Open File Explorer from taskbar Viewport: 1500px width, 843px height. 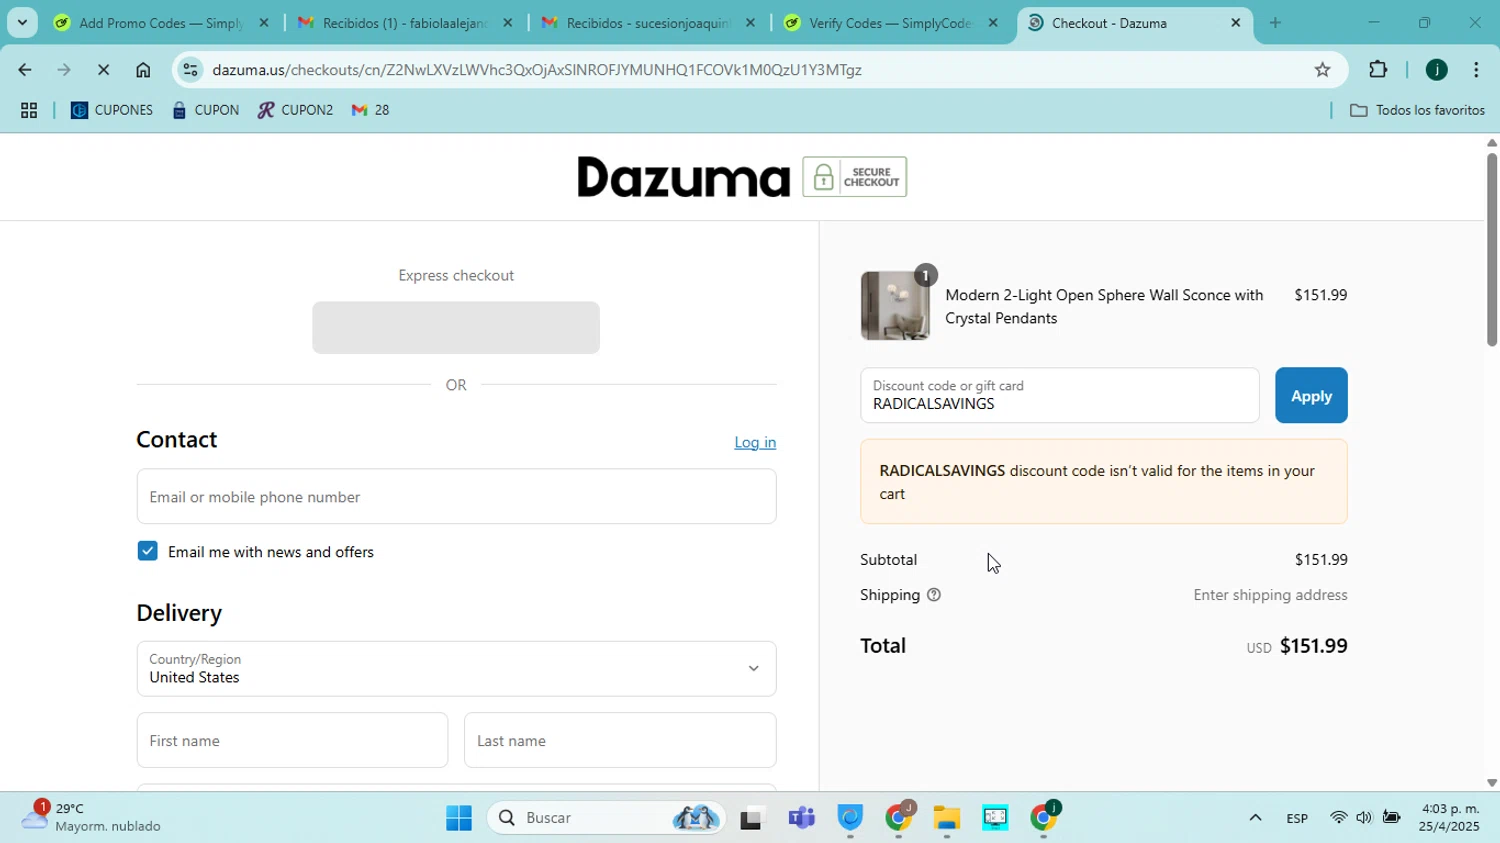point(947,818)
